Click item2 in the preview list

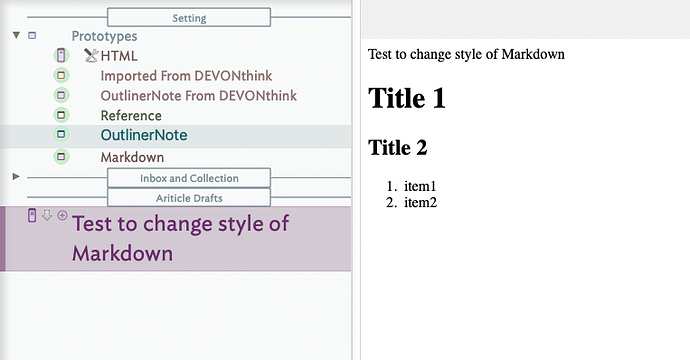421,202
